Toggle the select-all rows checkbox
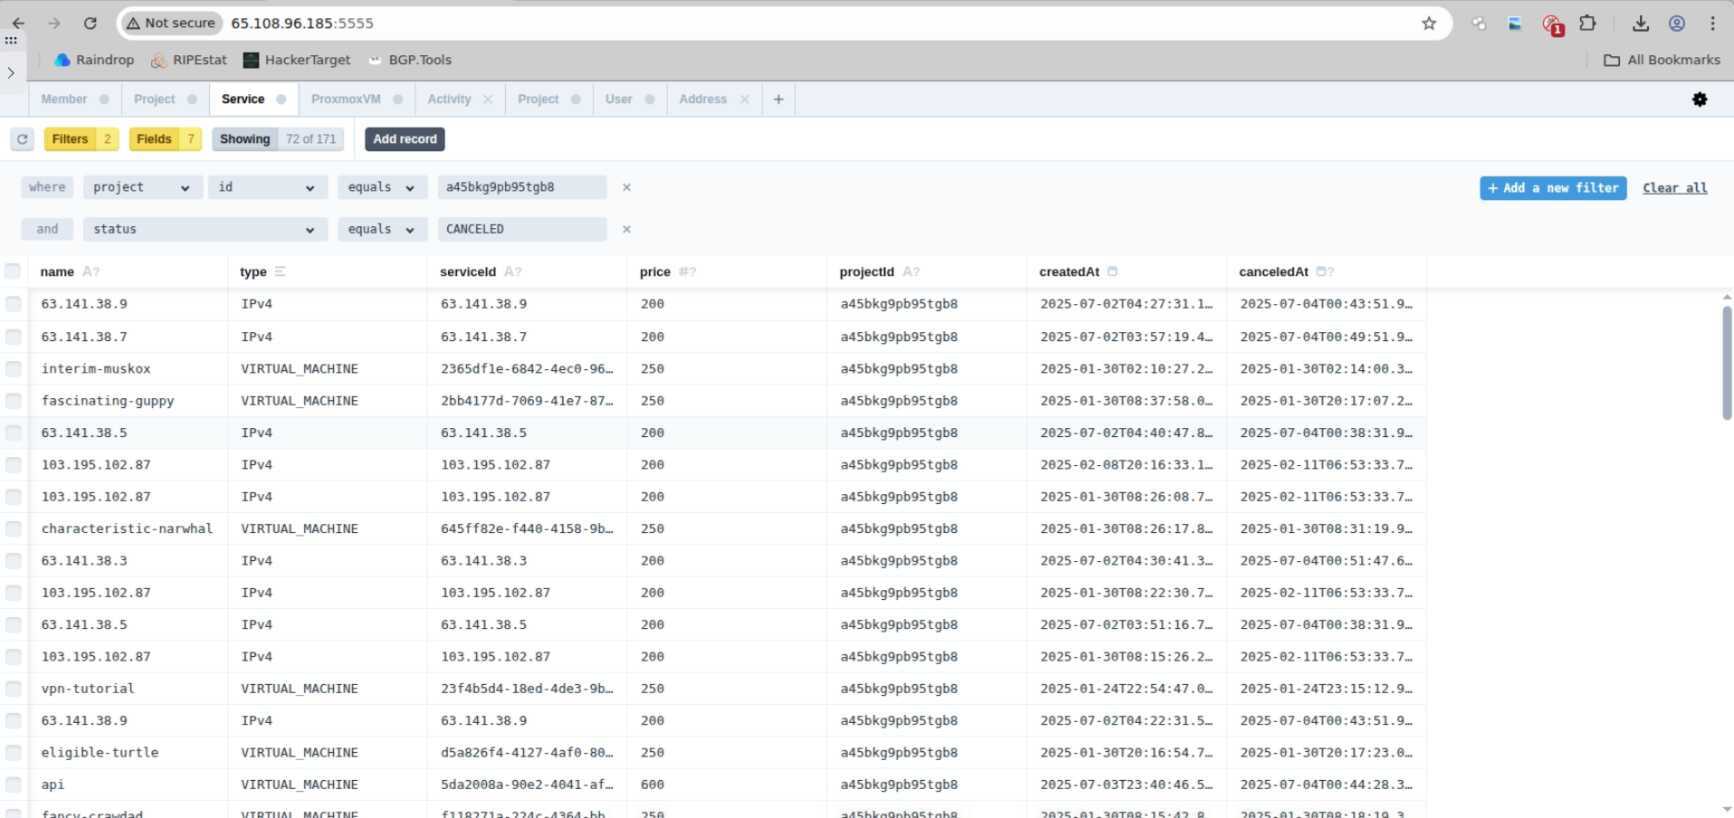This screenshot has height=818, width=1734. [x=13, y=271]
